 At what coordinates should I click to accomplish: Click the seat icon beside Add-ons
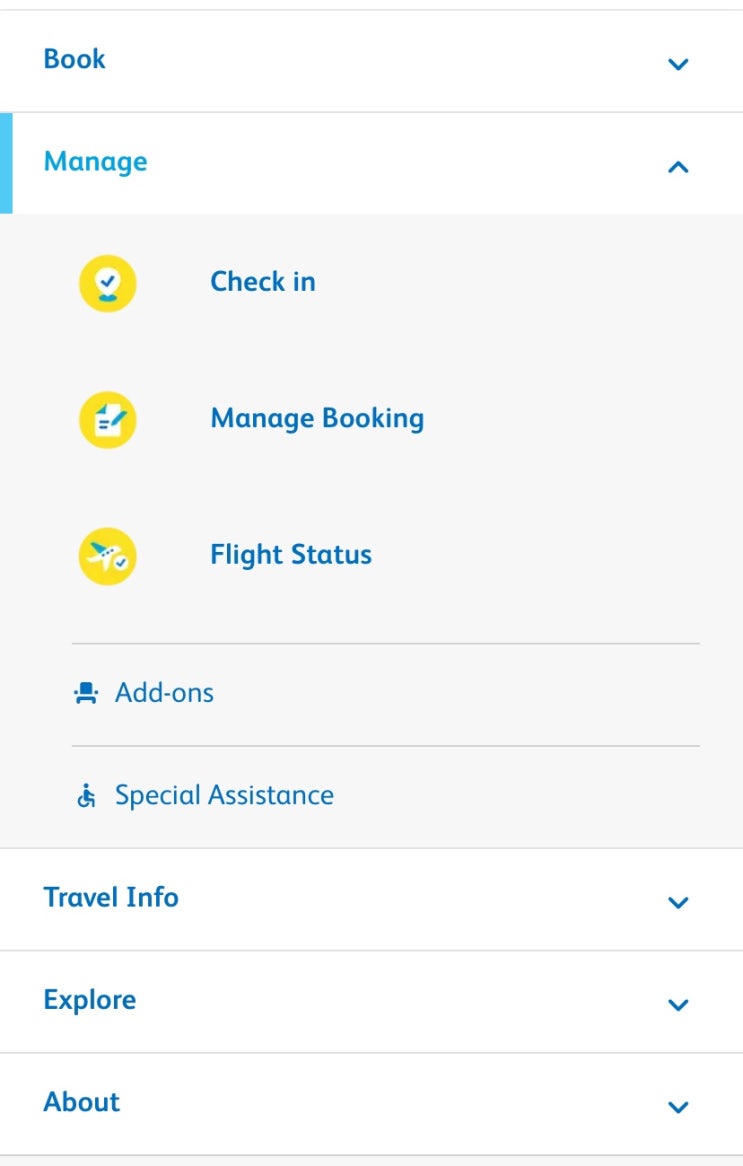pyautogui.click(x=87, y=693)
